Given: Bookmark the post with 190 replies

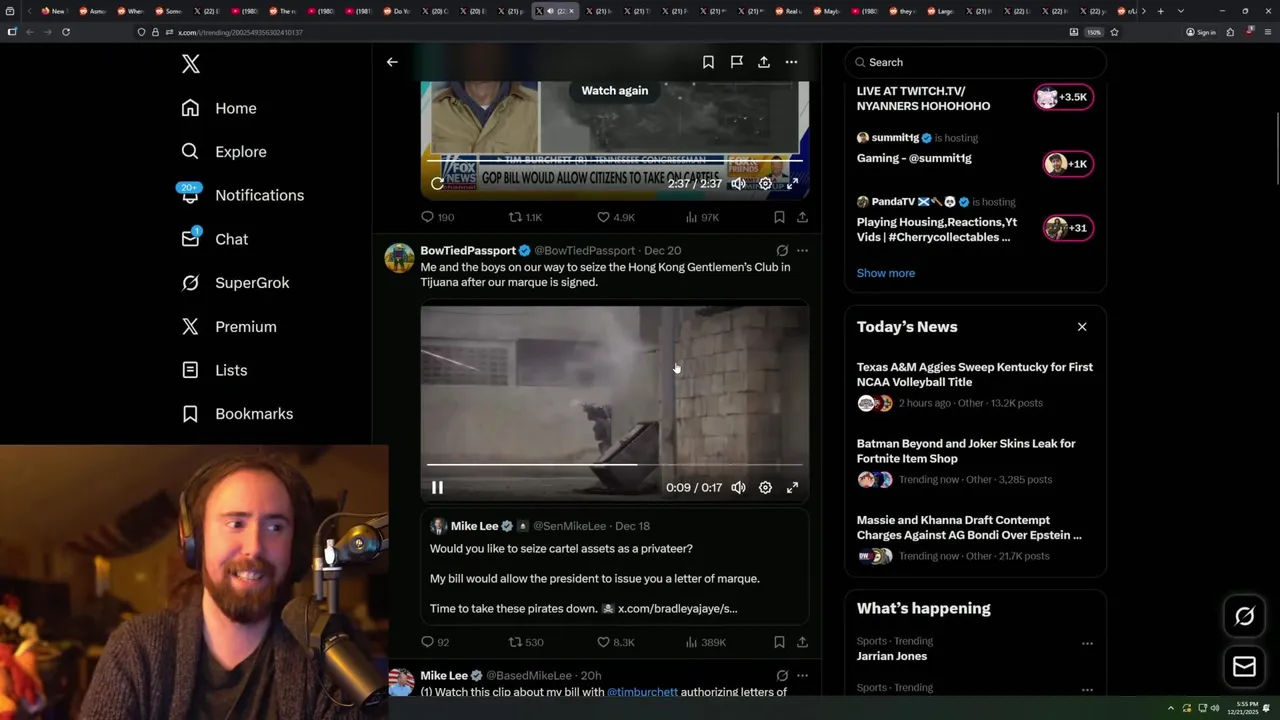Looking at the screenshot, I should [779, 217].
